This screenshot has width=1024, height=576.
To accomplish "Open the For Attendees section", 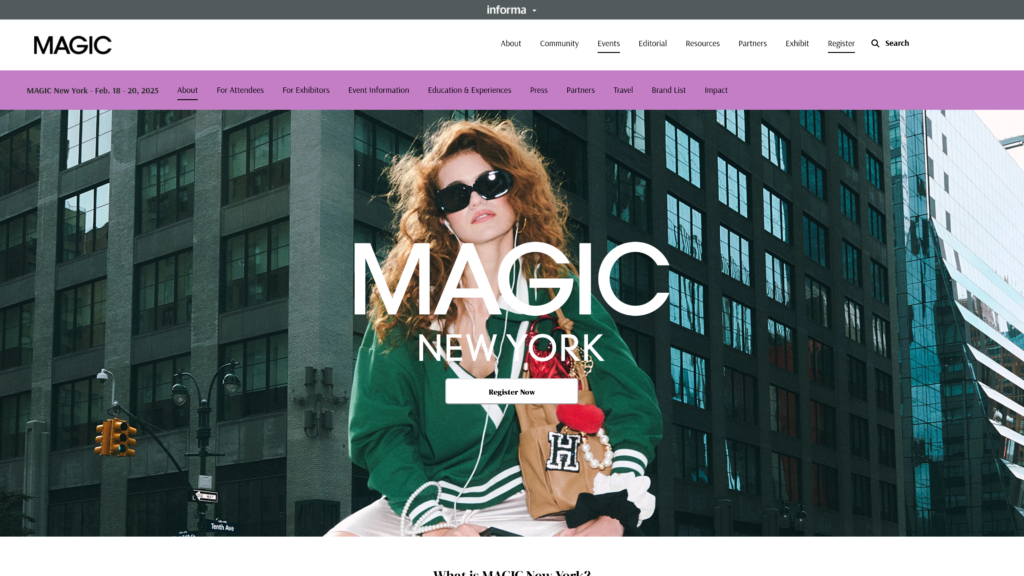I will [x=240, y=90].
